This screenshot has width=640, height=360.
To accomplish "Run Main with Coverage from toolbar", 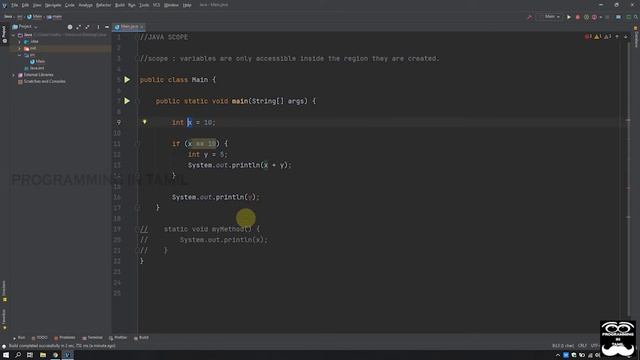I will pyautogui.click(x=586, y=17).
